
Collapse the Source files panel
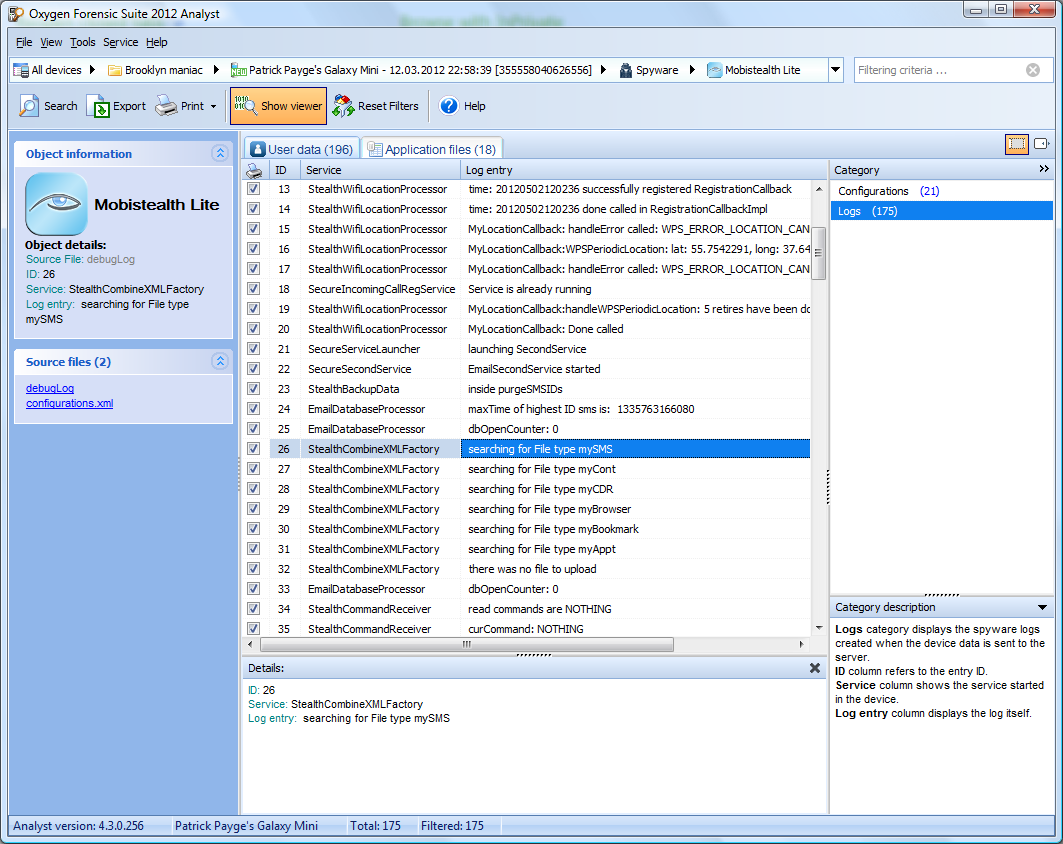coord(220,362)
